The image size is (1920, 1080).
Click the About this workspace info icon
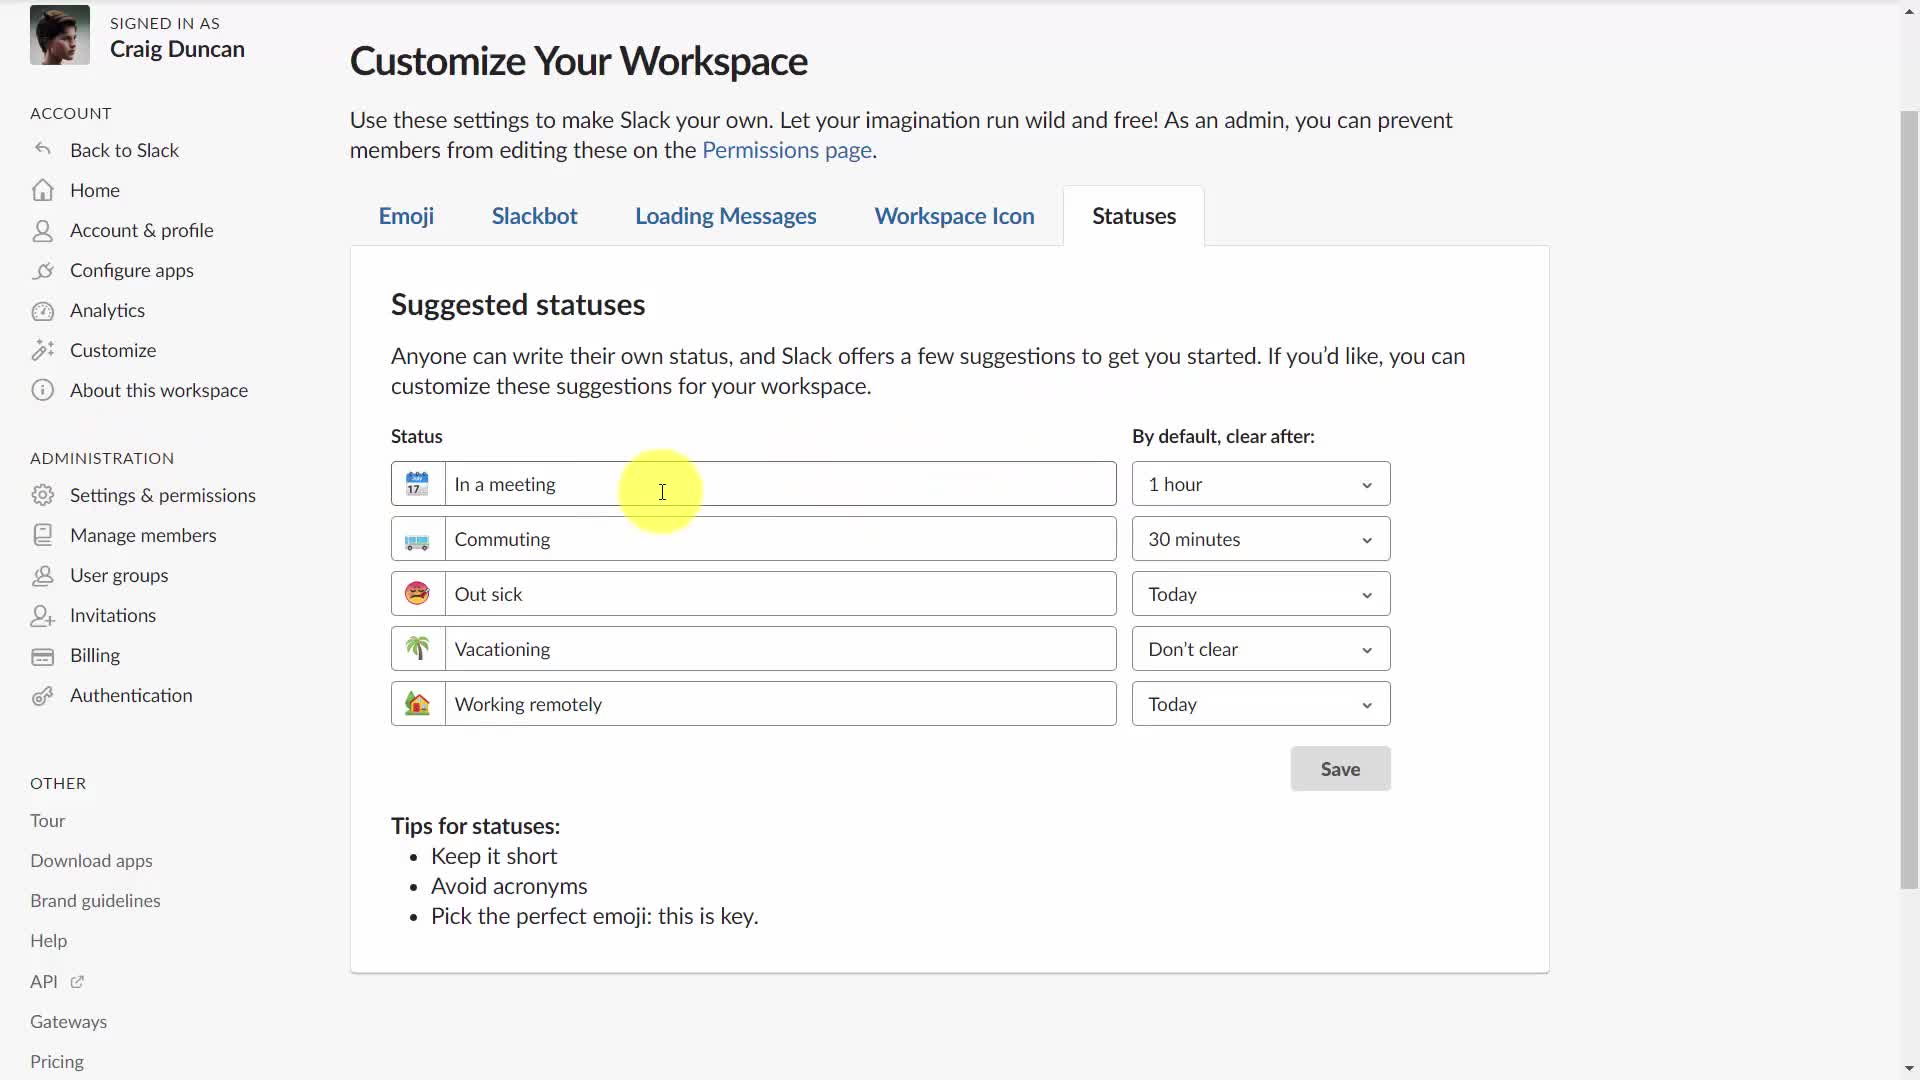click(x=42, y=390)
